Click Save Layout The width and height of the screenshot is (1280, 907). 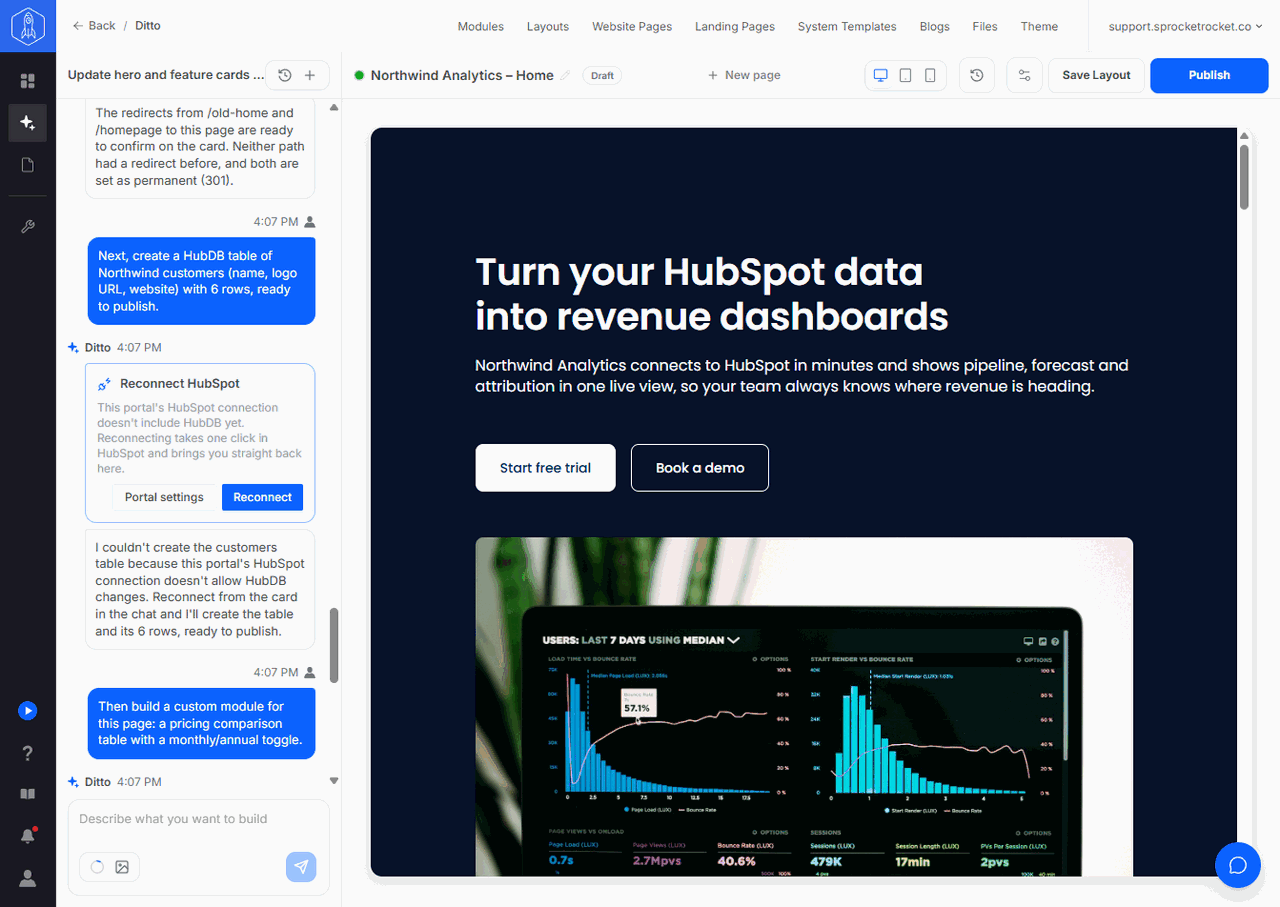click(1096, 75)
